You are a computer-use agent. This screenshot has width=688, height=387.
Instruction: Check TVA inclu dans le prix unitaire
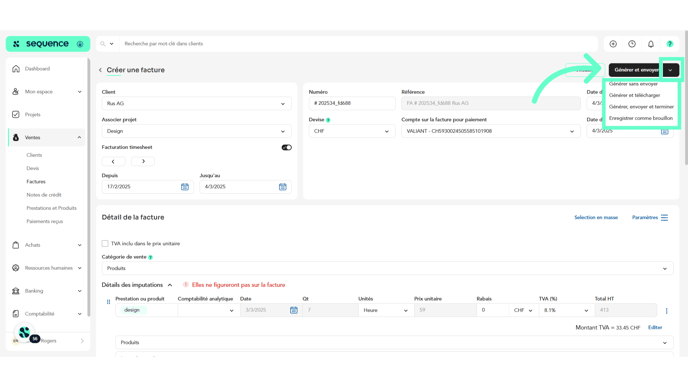tap(105, 244)
